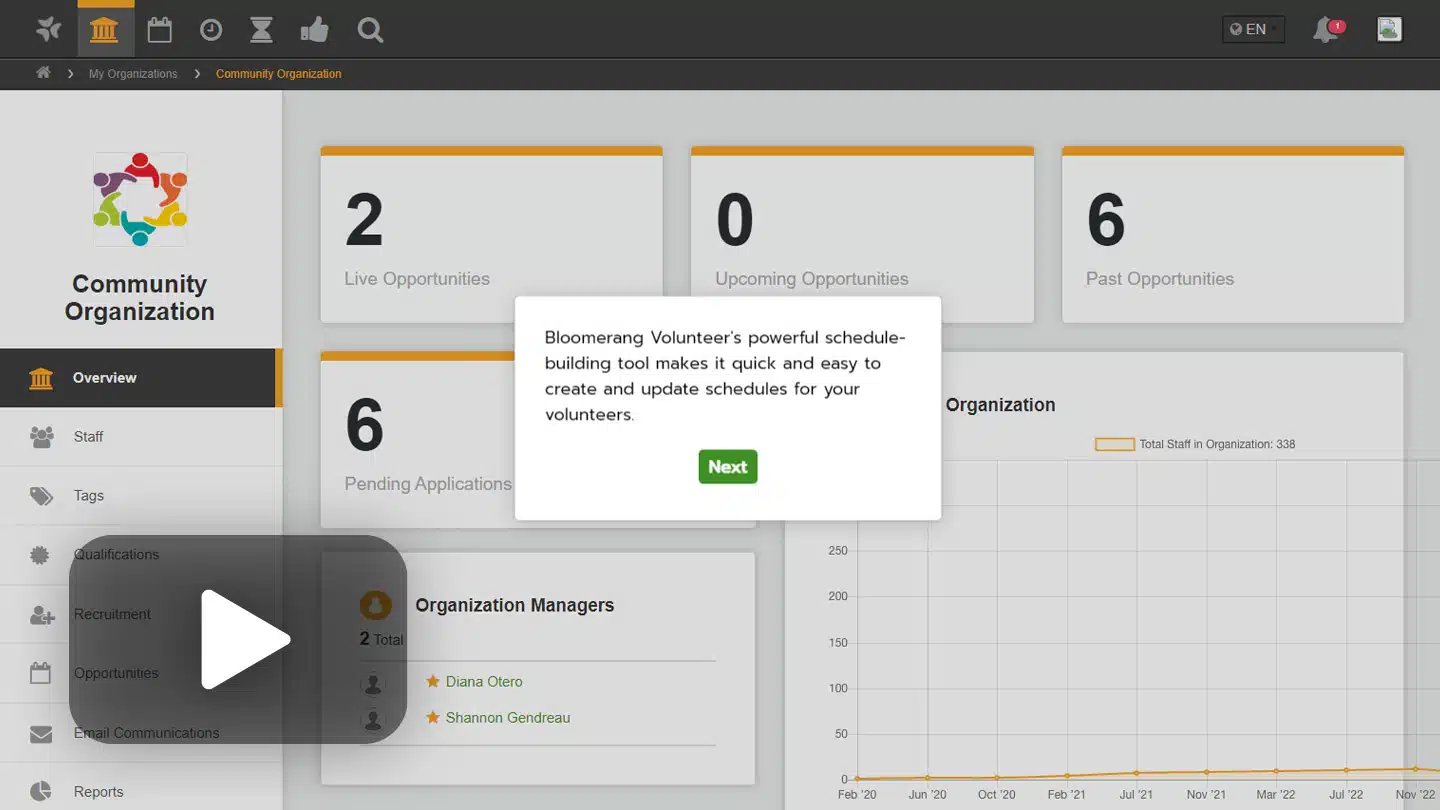Click the Email Communications envelope icon

(x=41, y=734)
